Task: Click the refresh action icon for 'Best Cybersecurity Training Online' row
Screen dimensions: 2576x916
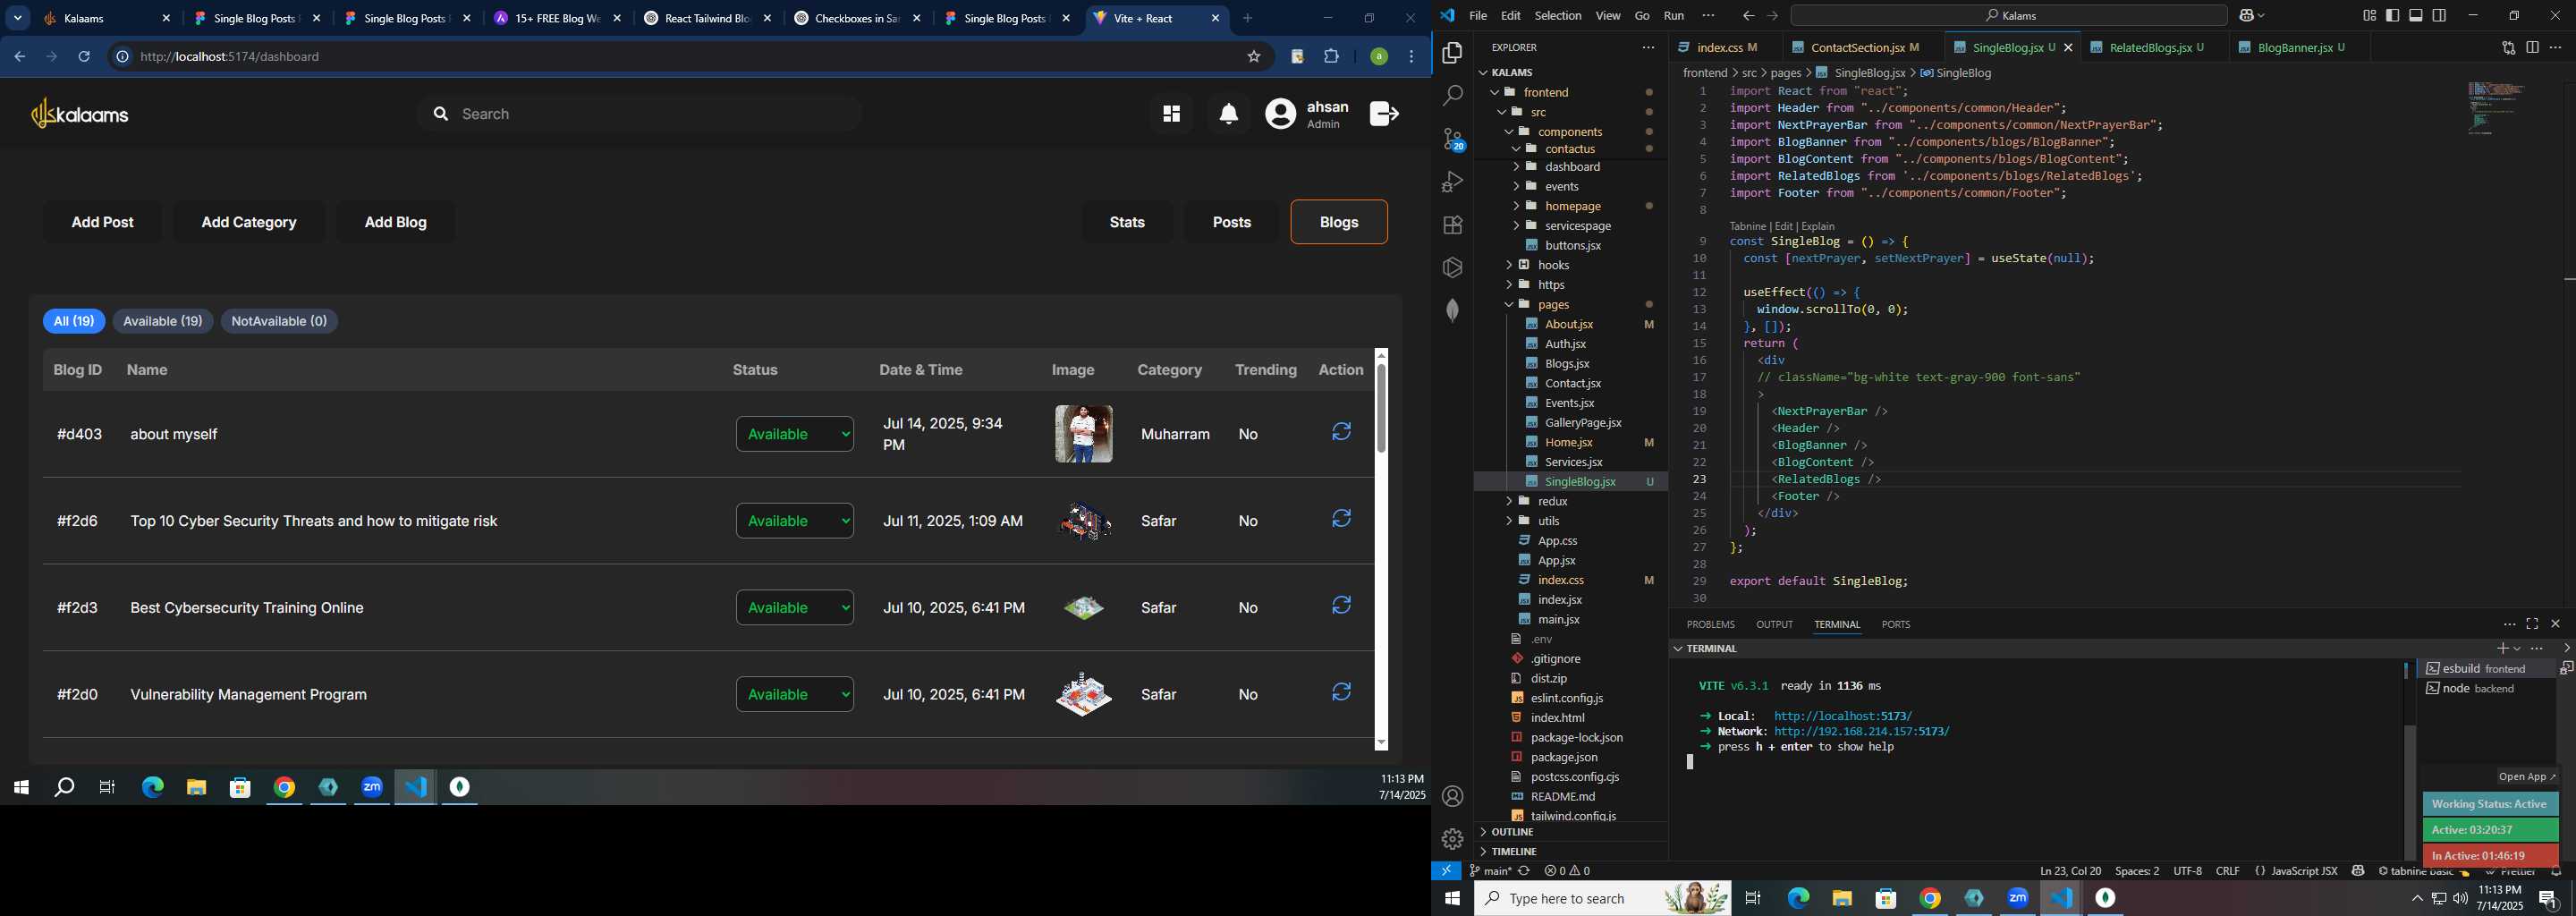Action: tap(1341, 606)
